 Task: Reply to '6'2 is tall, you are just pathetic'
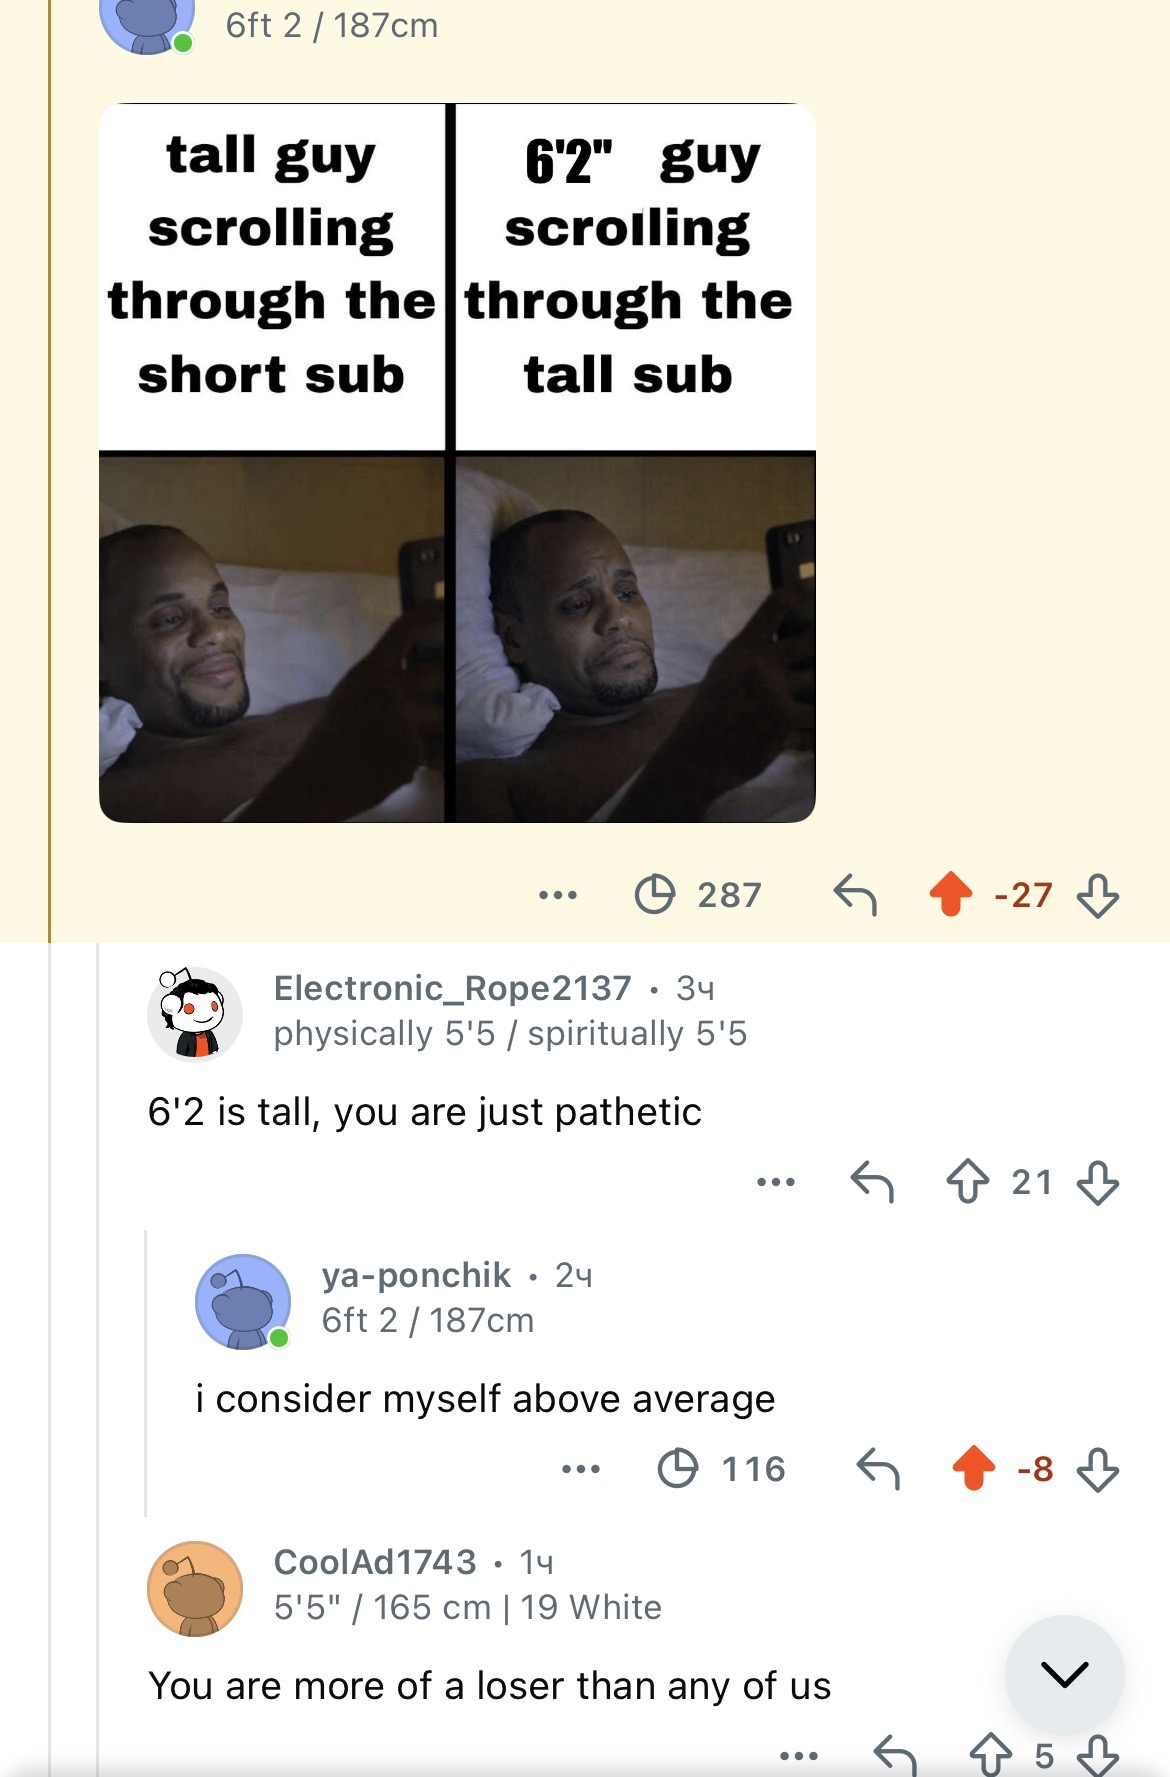872,1181
